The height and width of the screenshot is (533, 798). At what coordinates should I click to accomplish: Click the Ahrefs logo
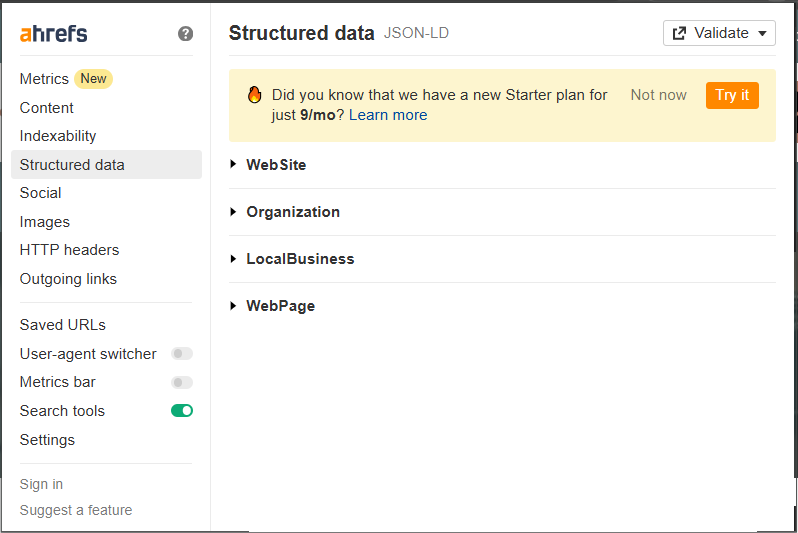click(x=54, y=34)
